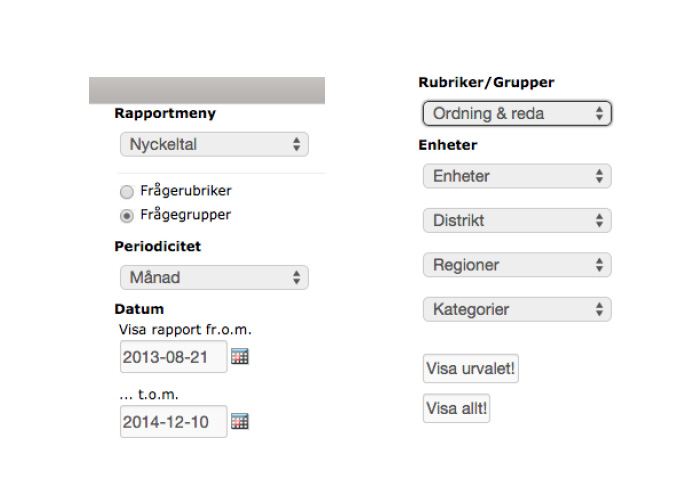The image size is (700, 502).
Task: Open the Kategorier dropdown
Action: pos(517,309)
